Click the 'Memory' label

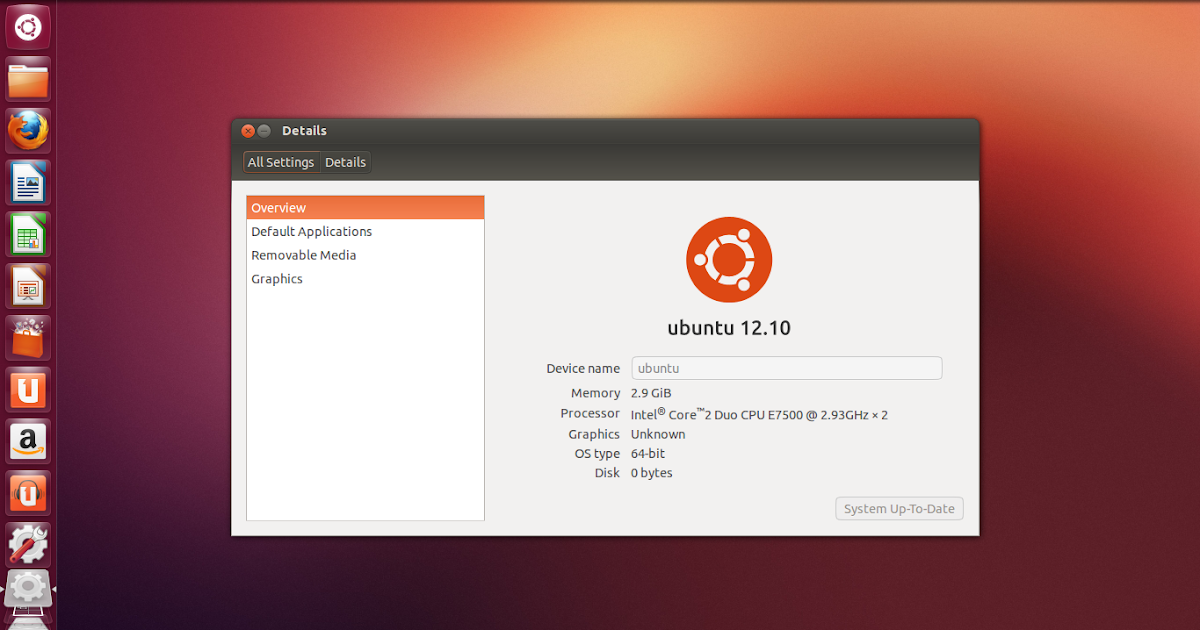596,393
